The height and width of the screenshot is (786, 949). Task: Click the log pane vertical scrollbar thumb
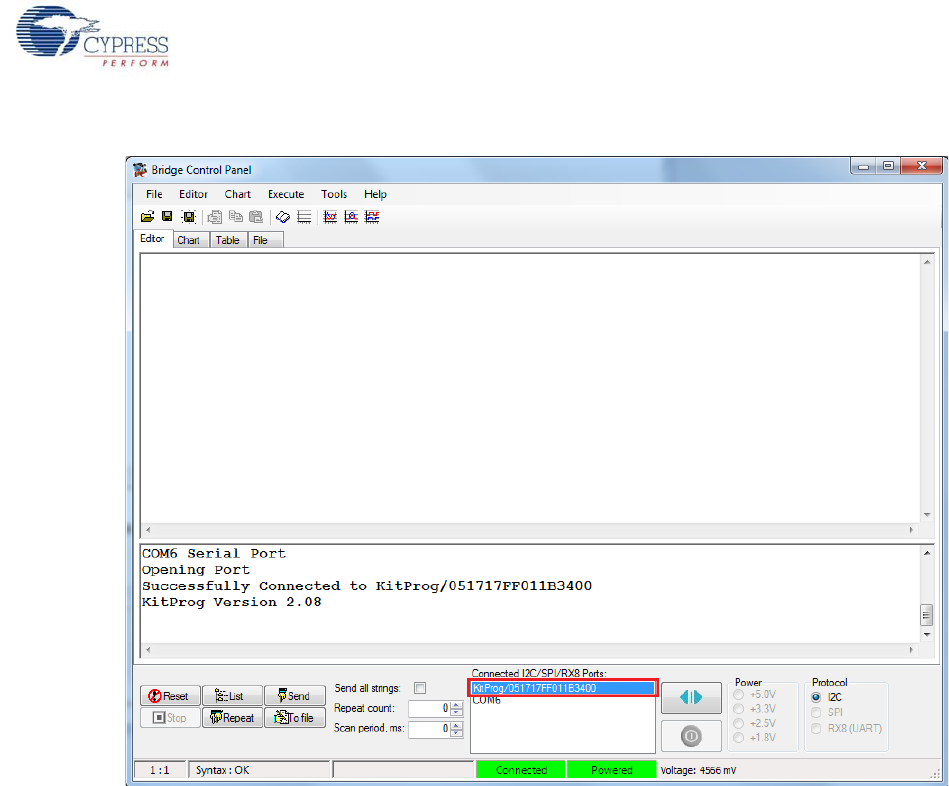coord(927,615)
